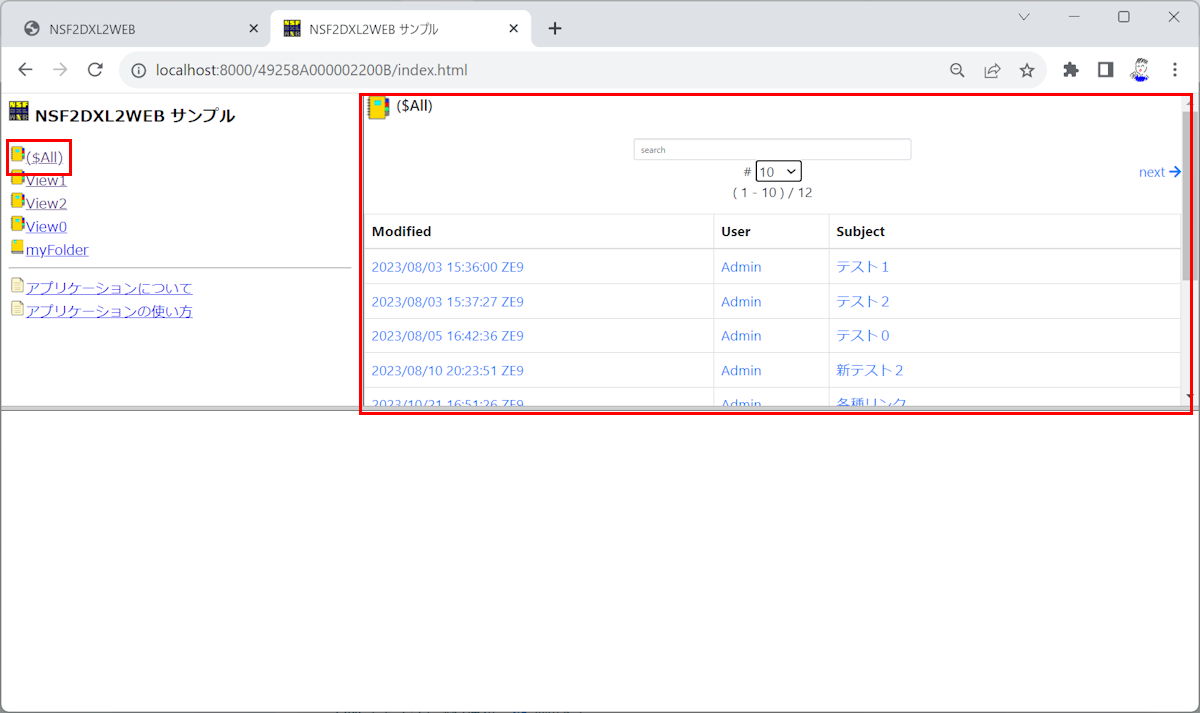Open the テスト２ subject link
Image resolution: width=1200 pixels, height=713 pixels.
[x=862, y=302]
